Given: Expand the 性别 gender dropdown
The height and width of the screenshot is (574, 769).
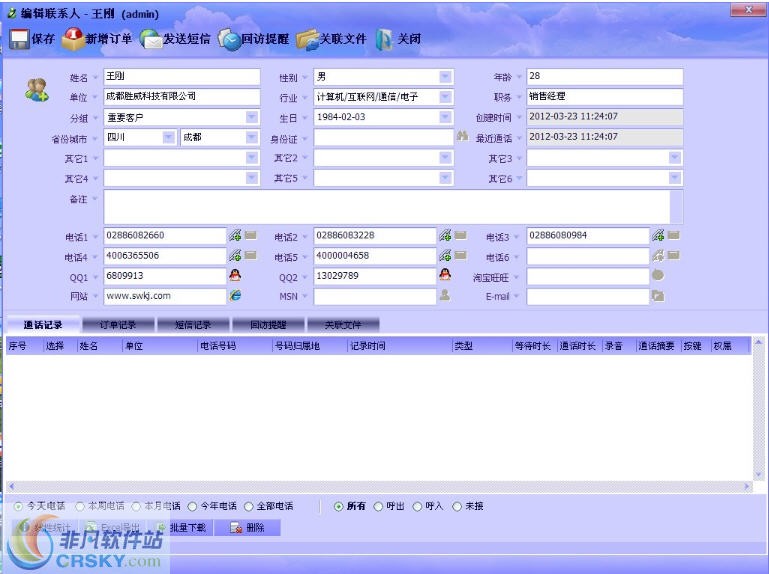Looking at the screenshot, I should (445, 77).
